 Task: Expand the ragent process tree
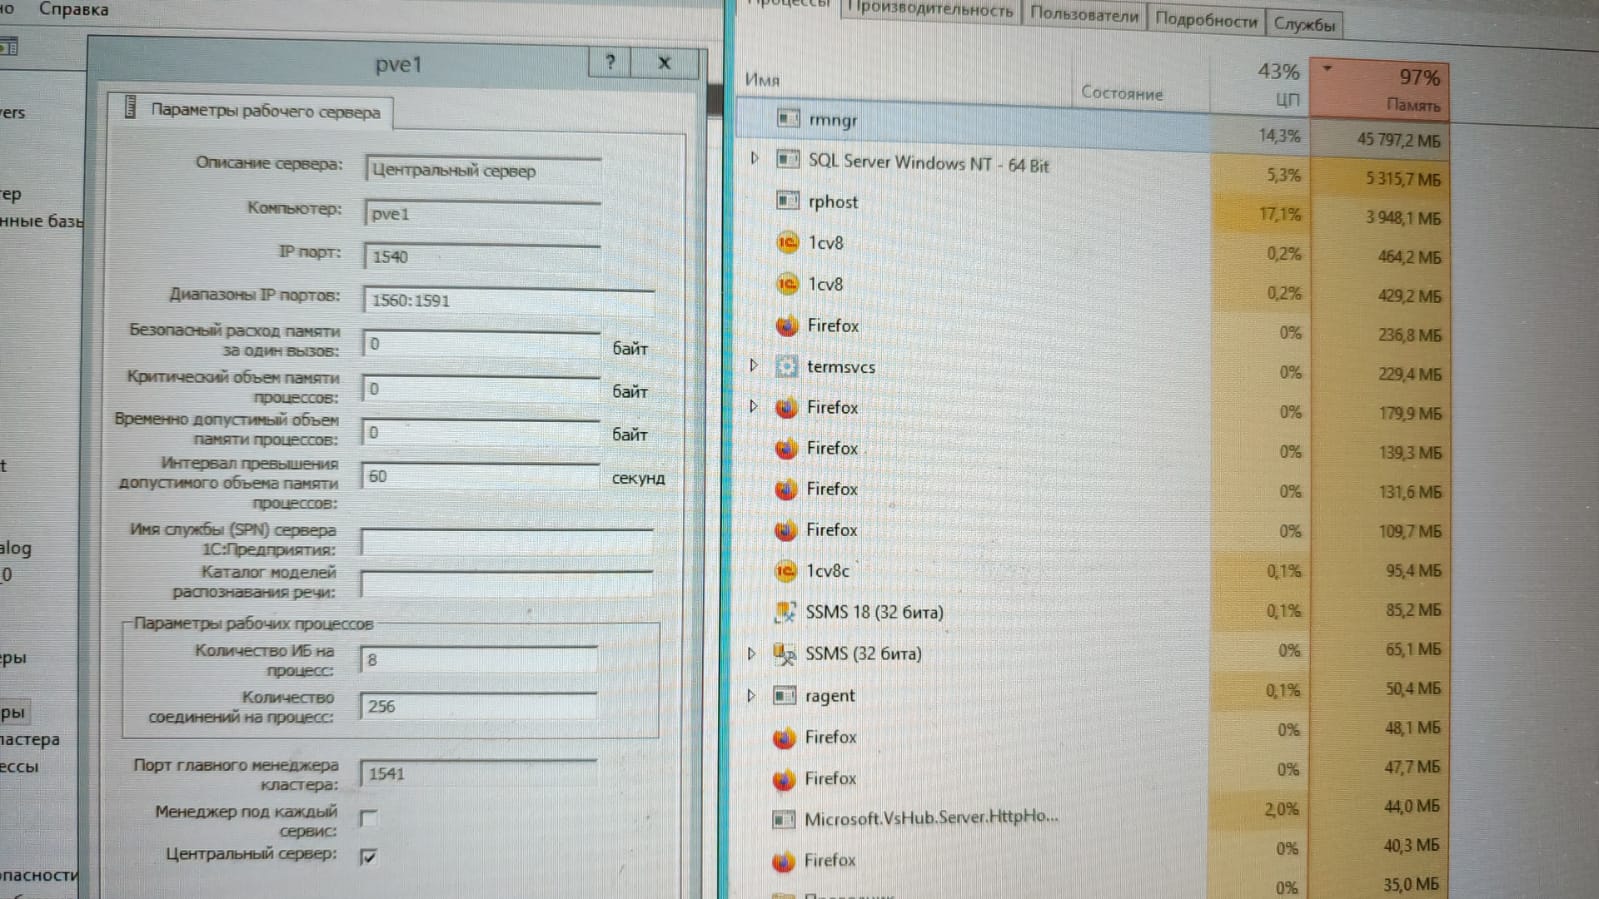coord(752,695)
